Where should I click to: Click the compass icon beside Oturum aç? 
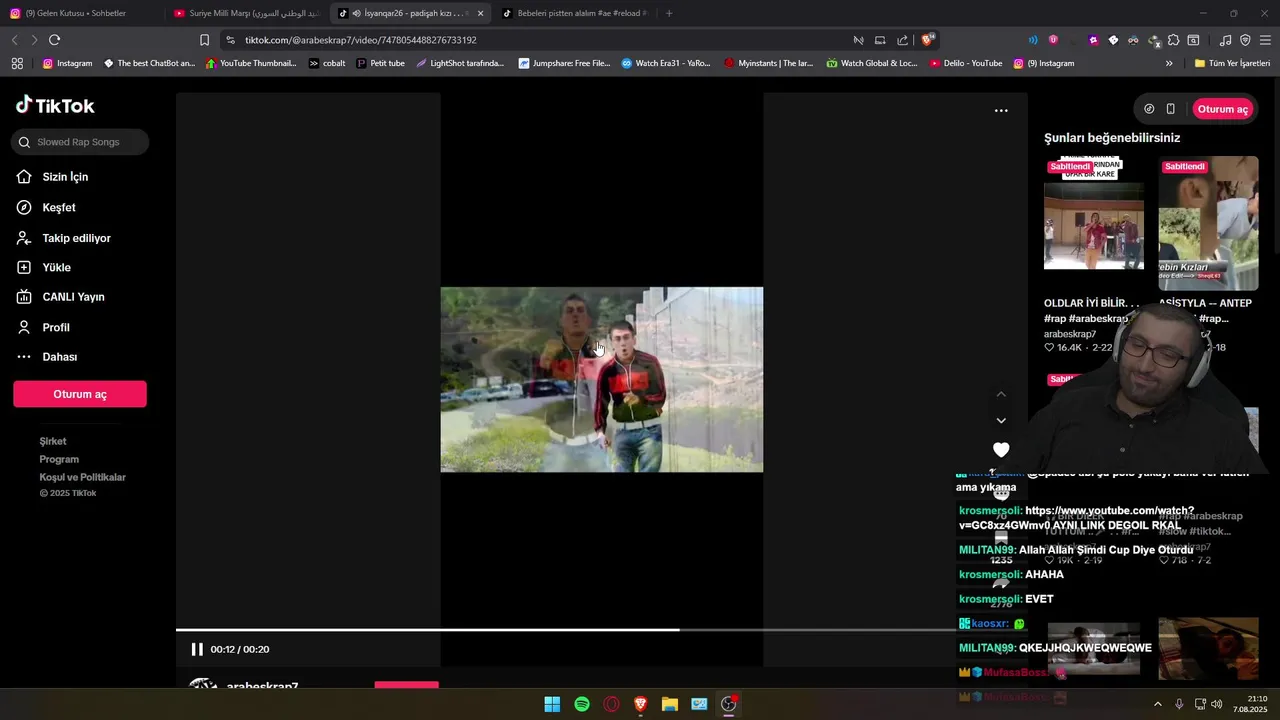[1149, 109]
